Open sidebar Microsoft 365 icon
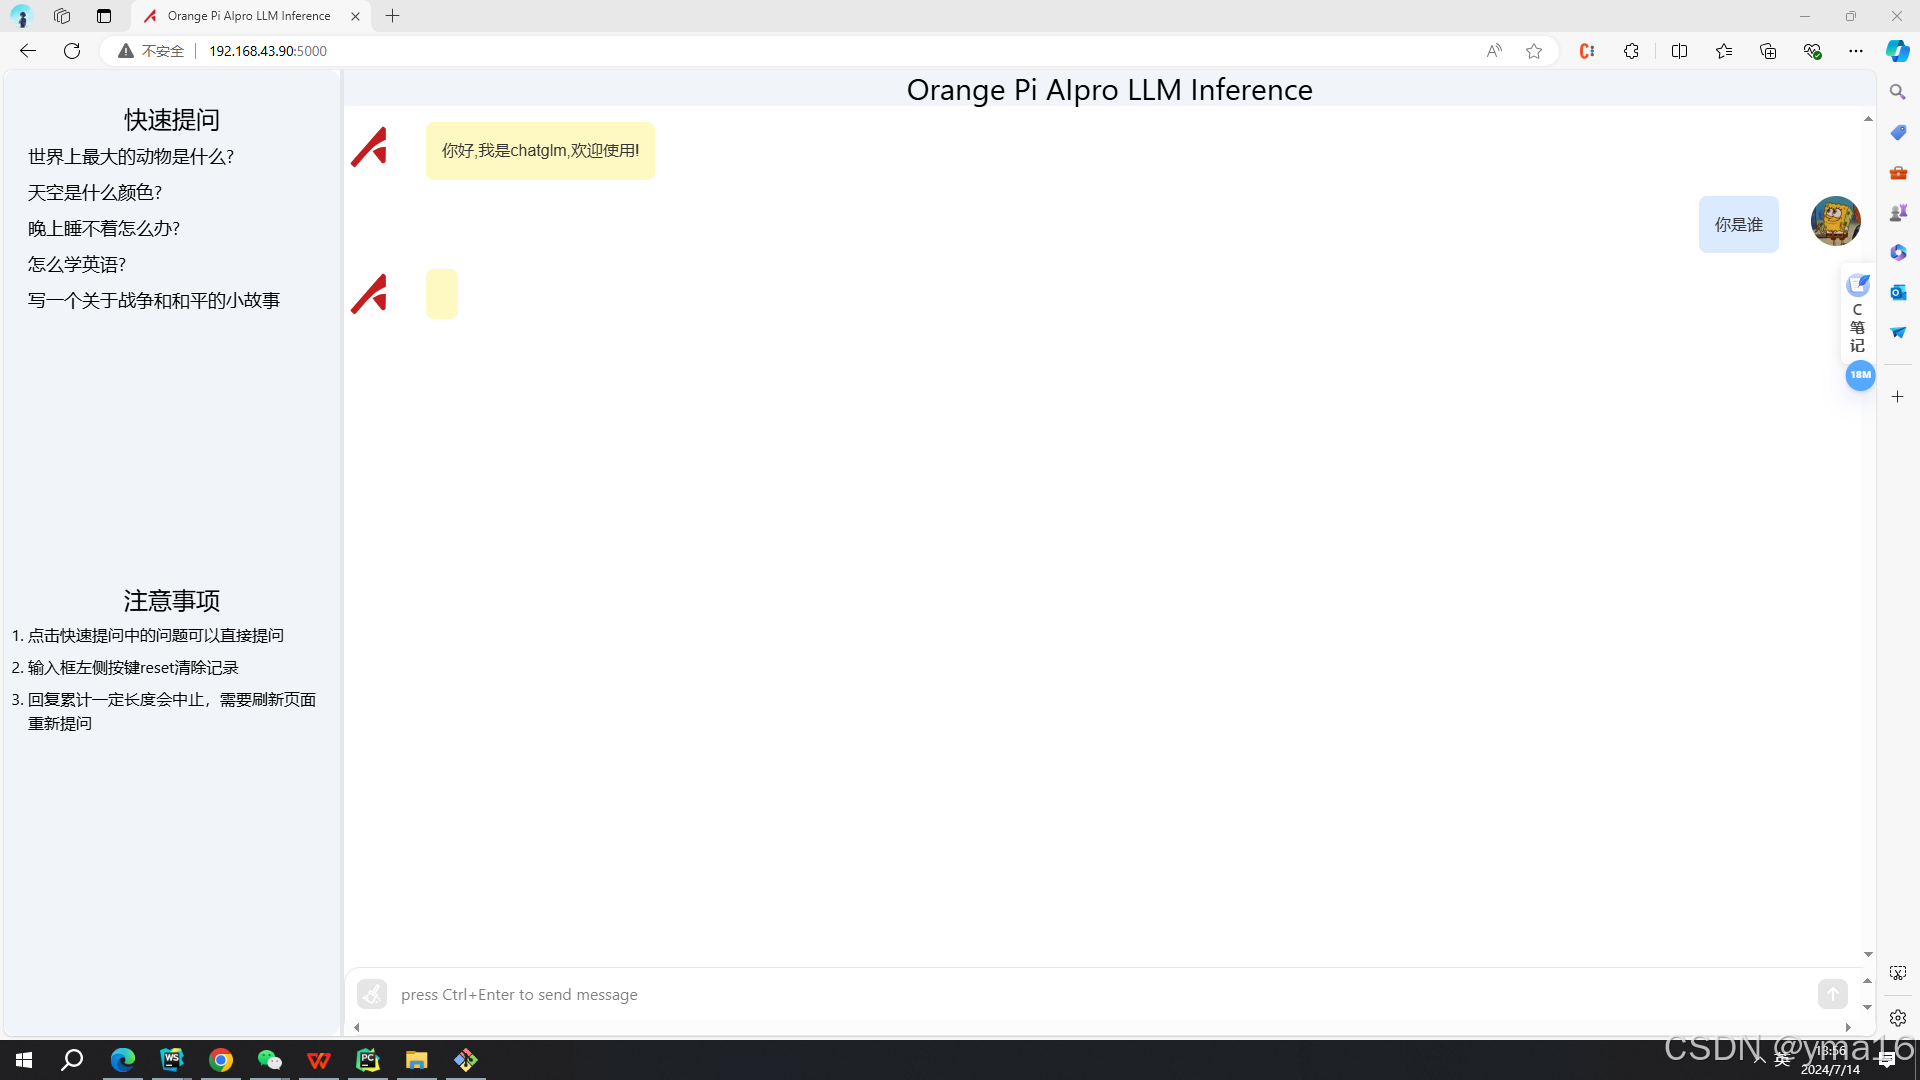The image size is (1920, 1080). point(1897,252)
